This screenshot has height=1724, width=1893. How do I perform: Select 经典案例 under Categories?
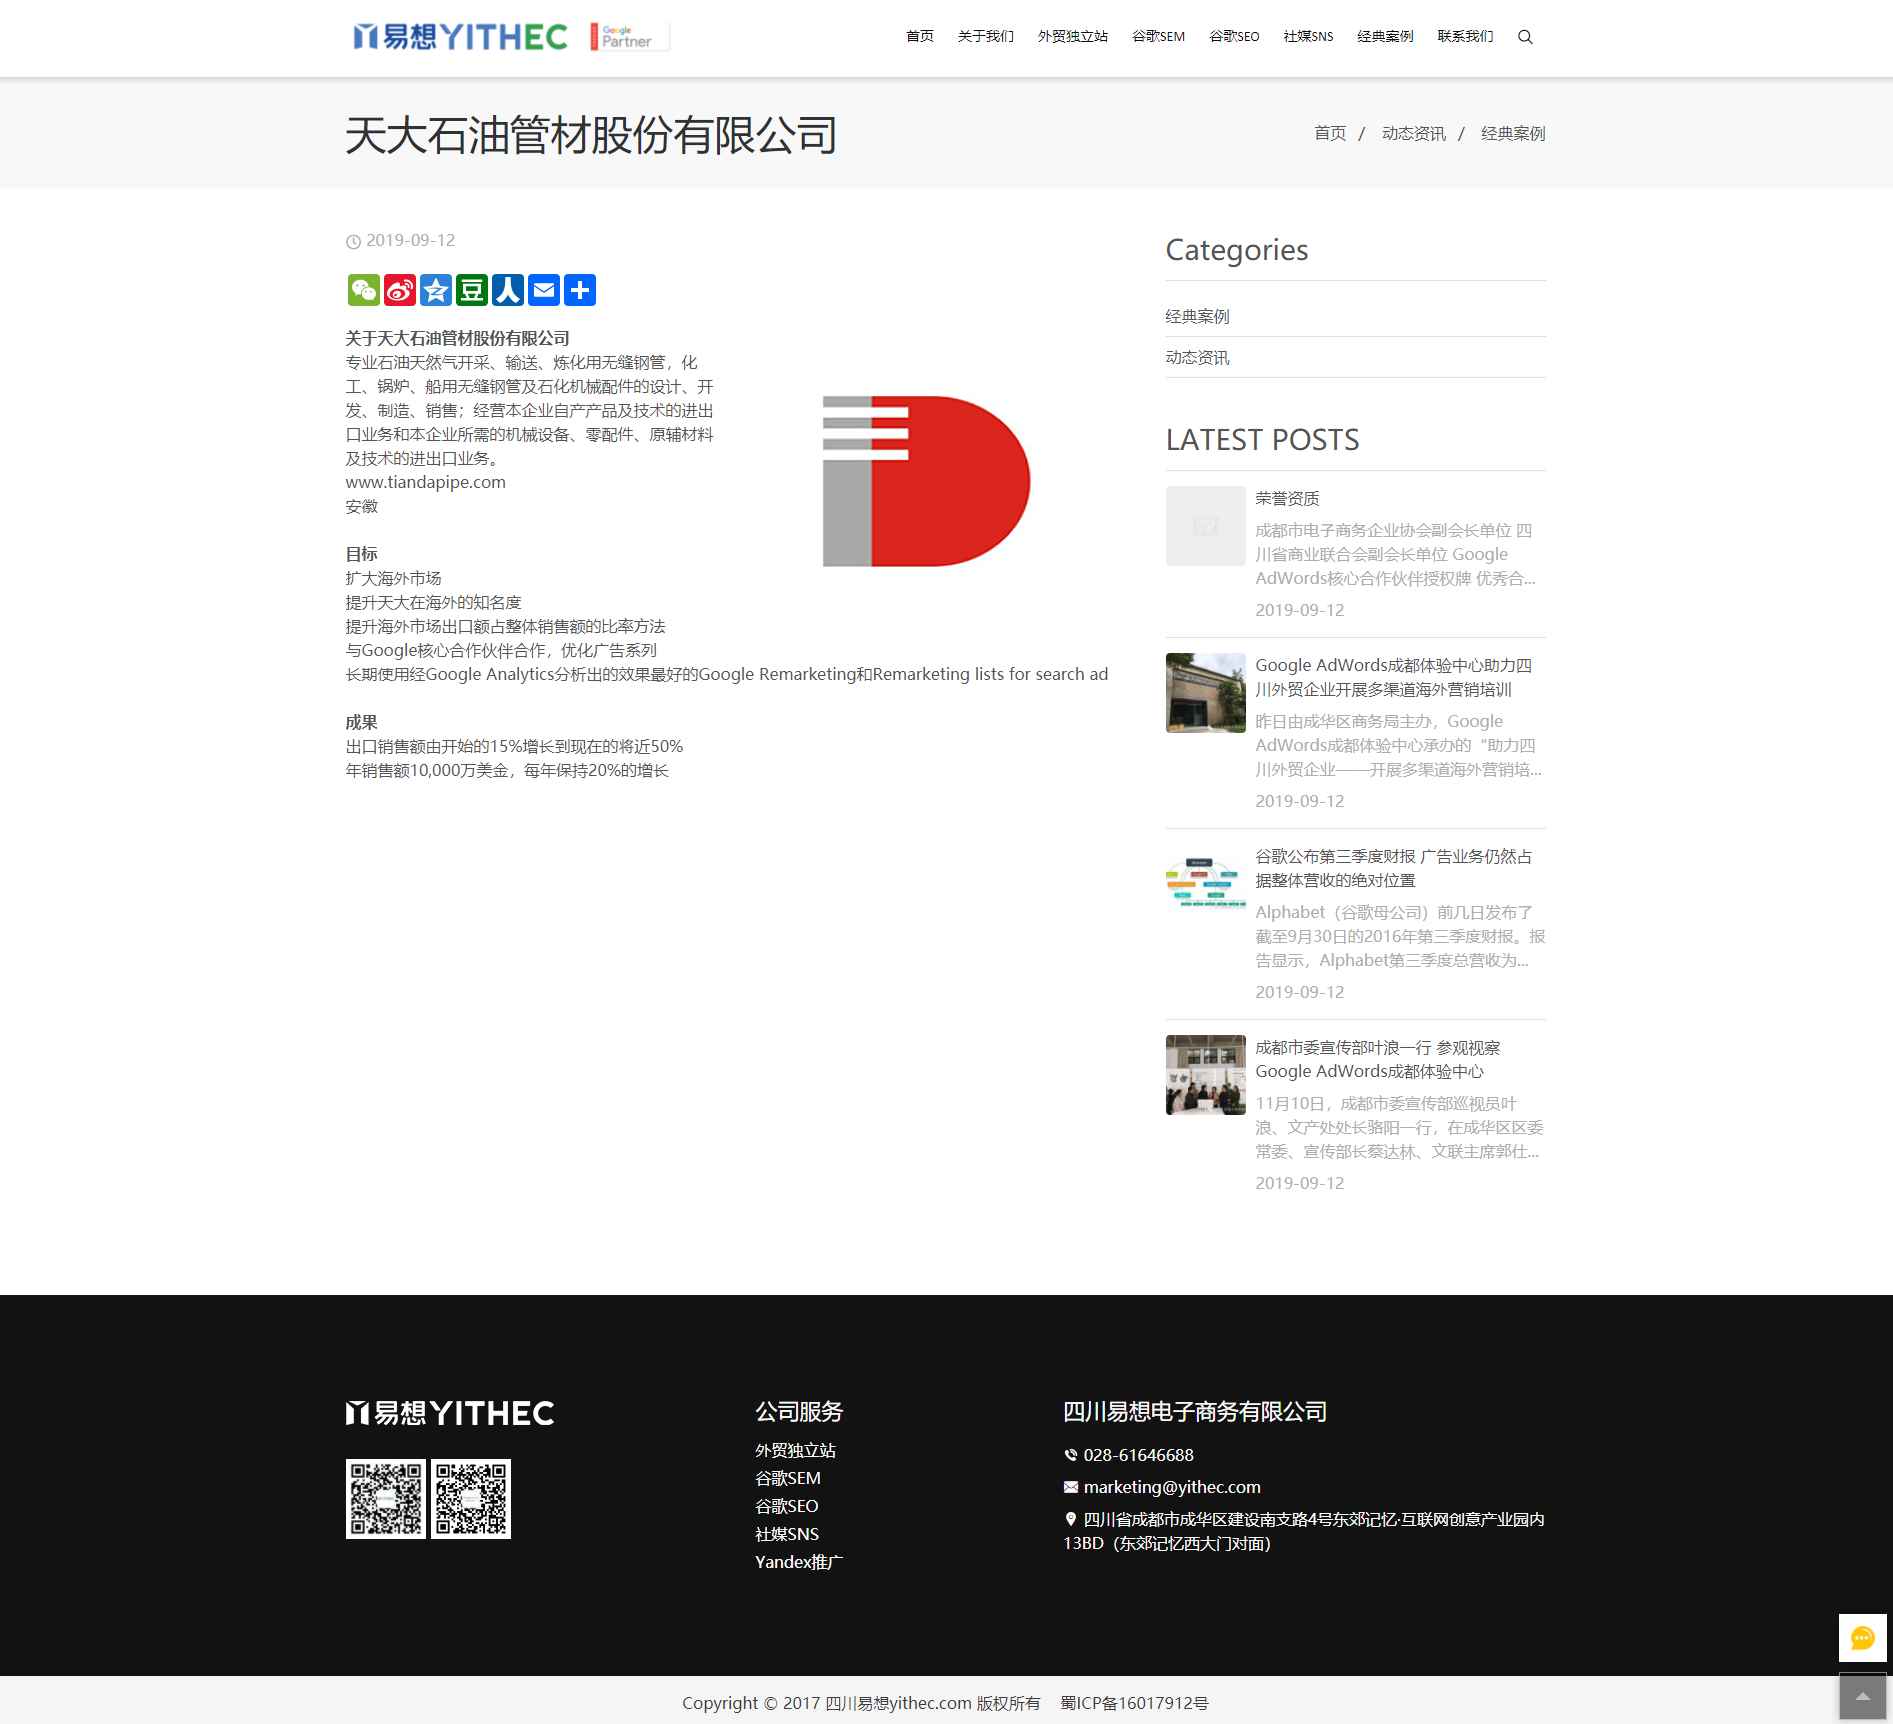[1197, 316]
